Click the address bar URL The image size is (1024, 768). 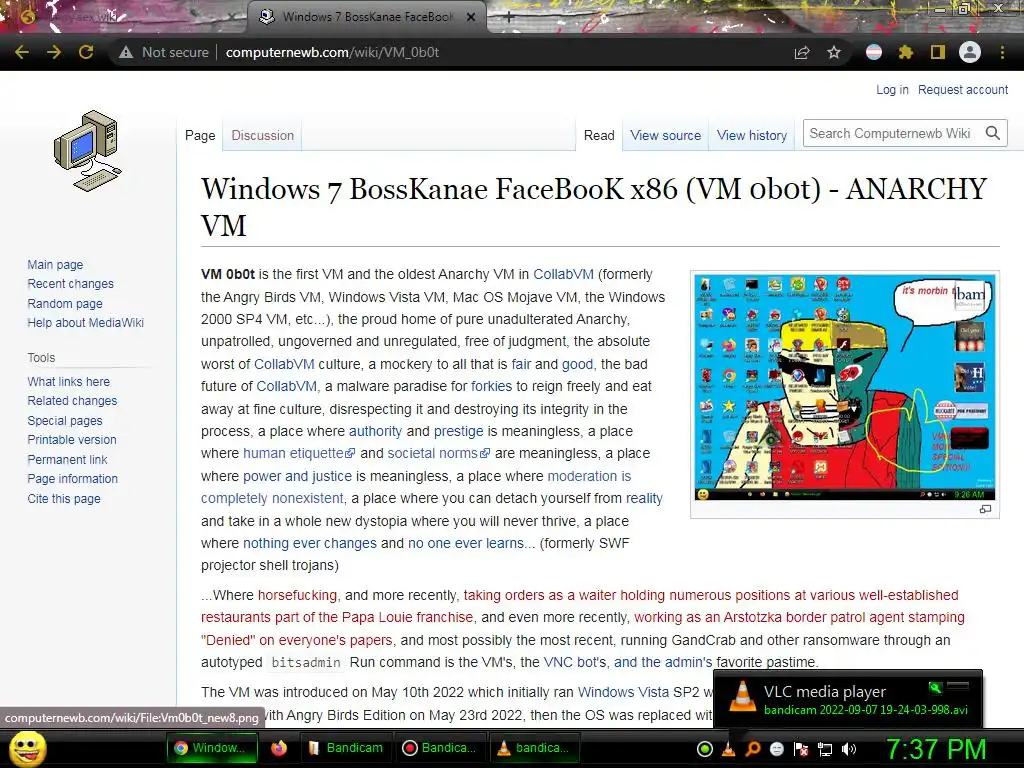pos(332,52)
